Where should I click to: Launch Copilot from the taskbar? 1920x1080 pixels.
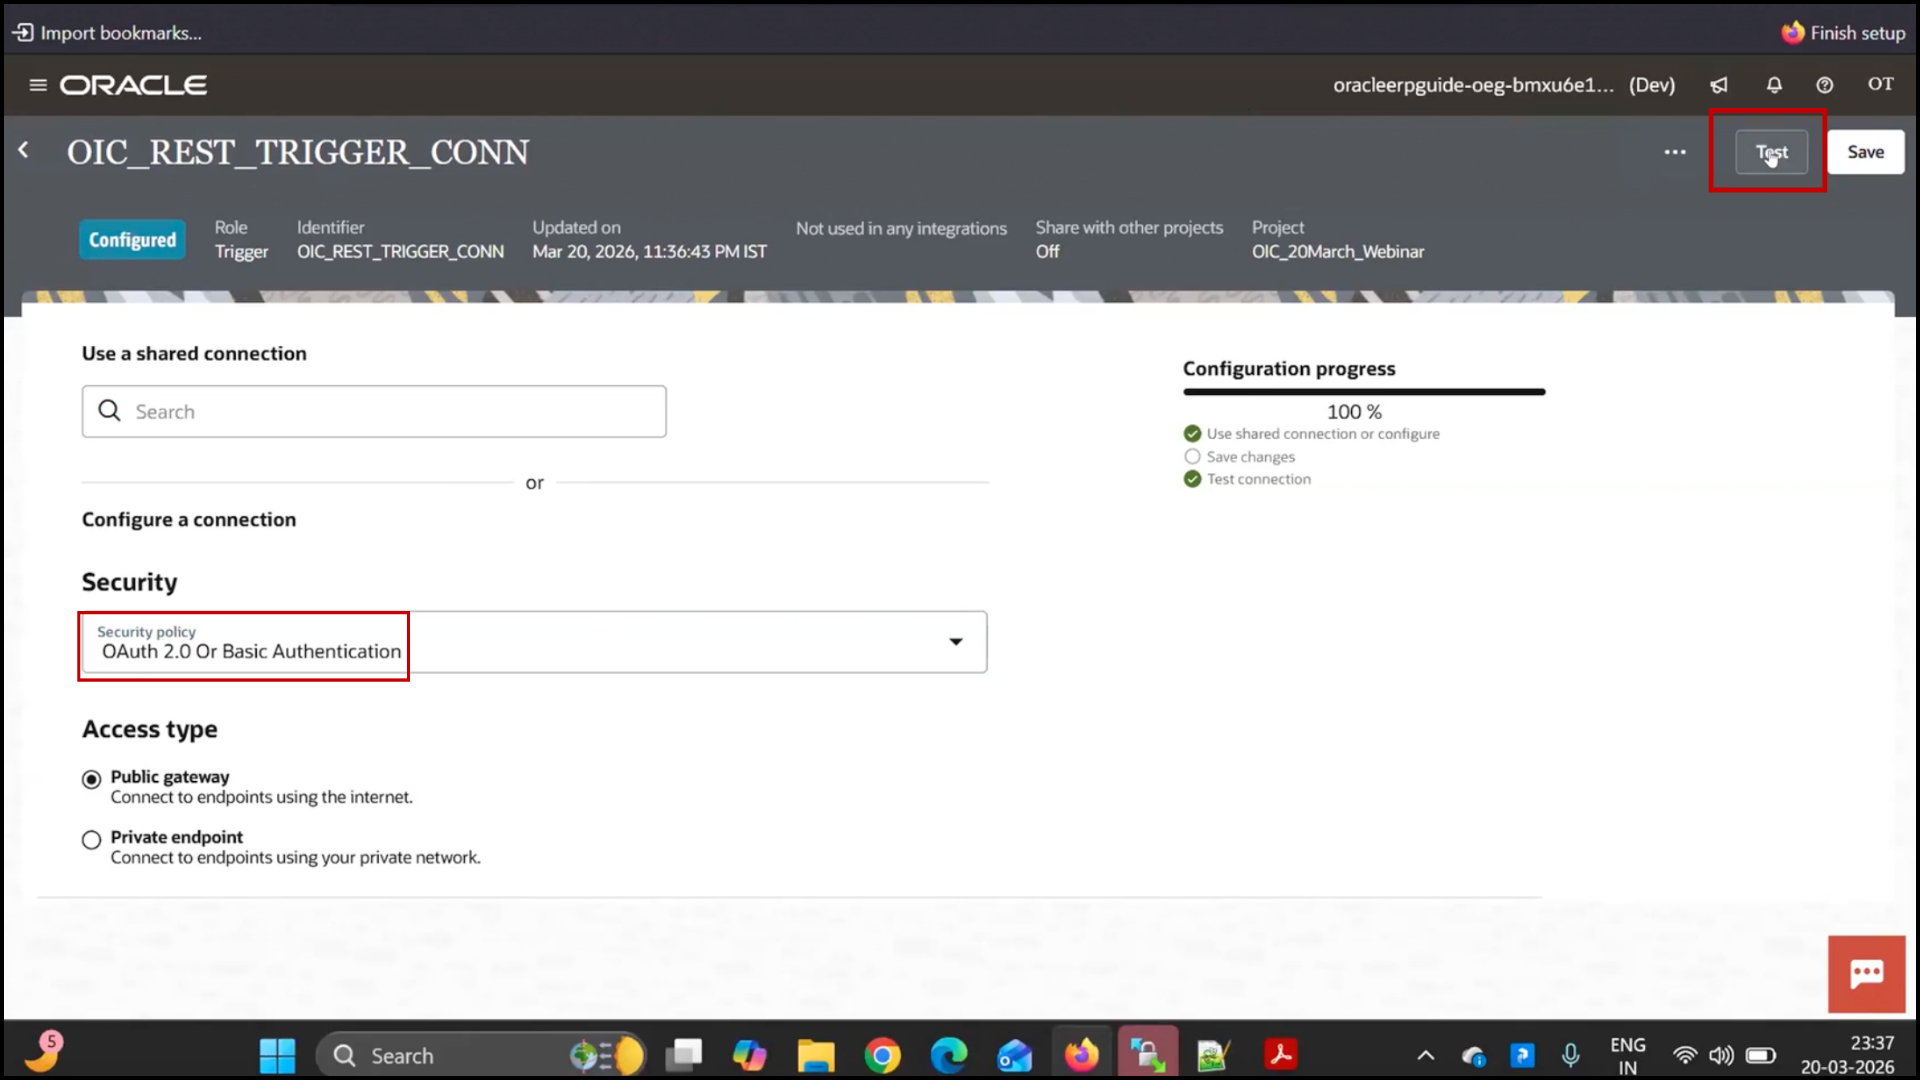(749, 1055)
